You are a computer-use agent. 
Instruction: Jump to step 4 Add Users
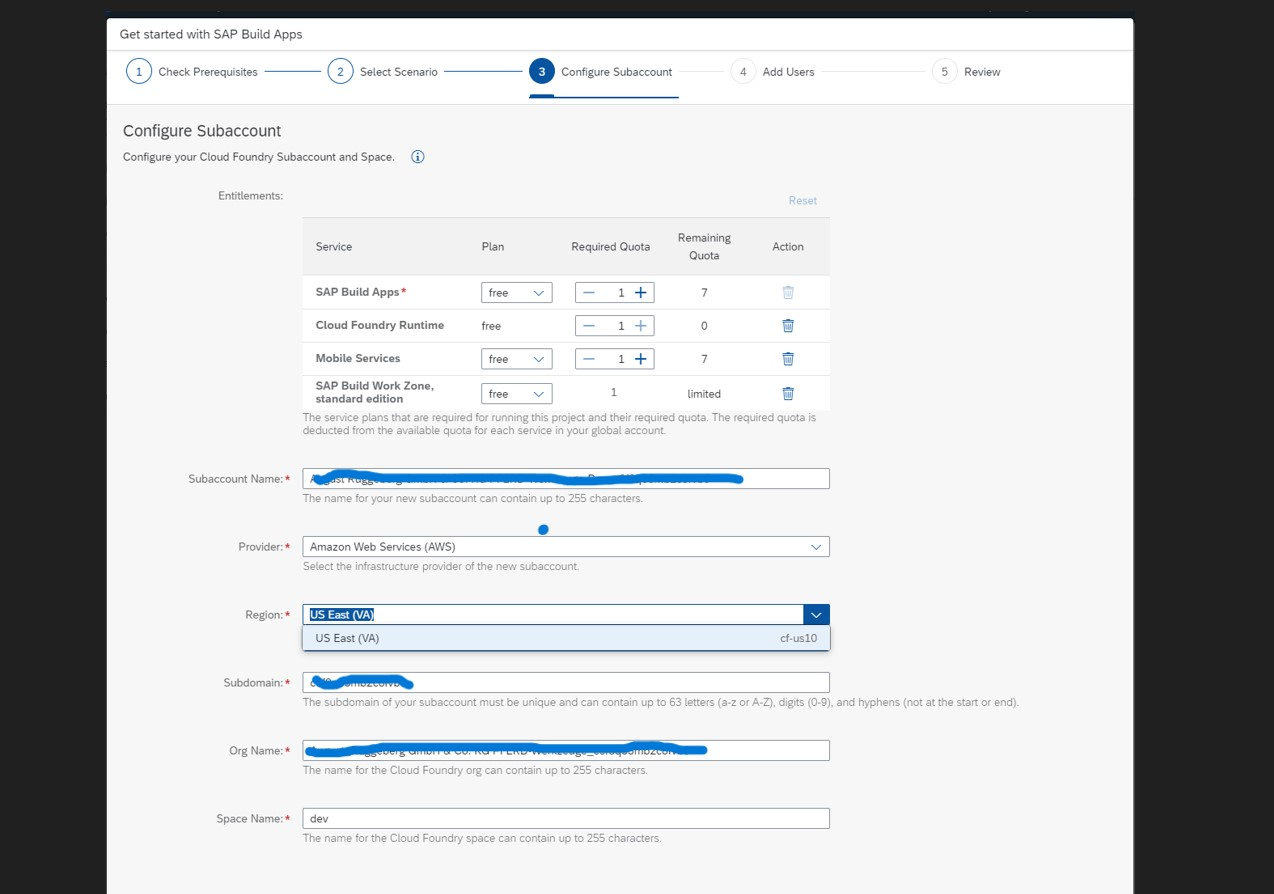[773, 72]
